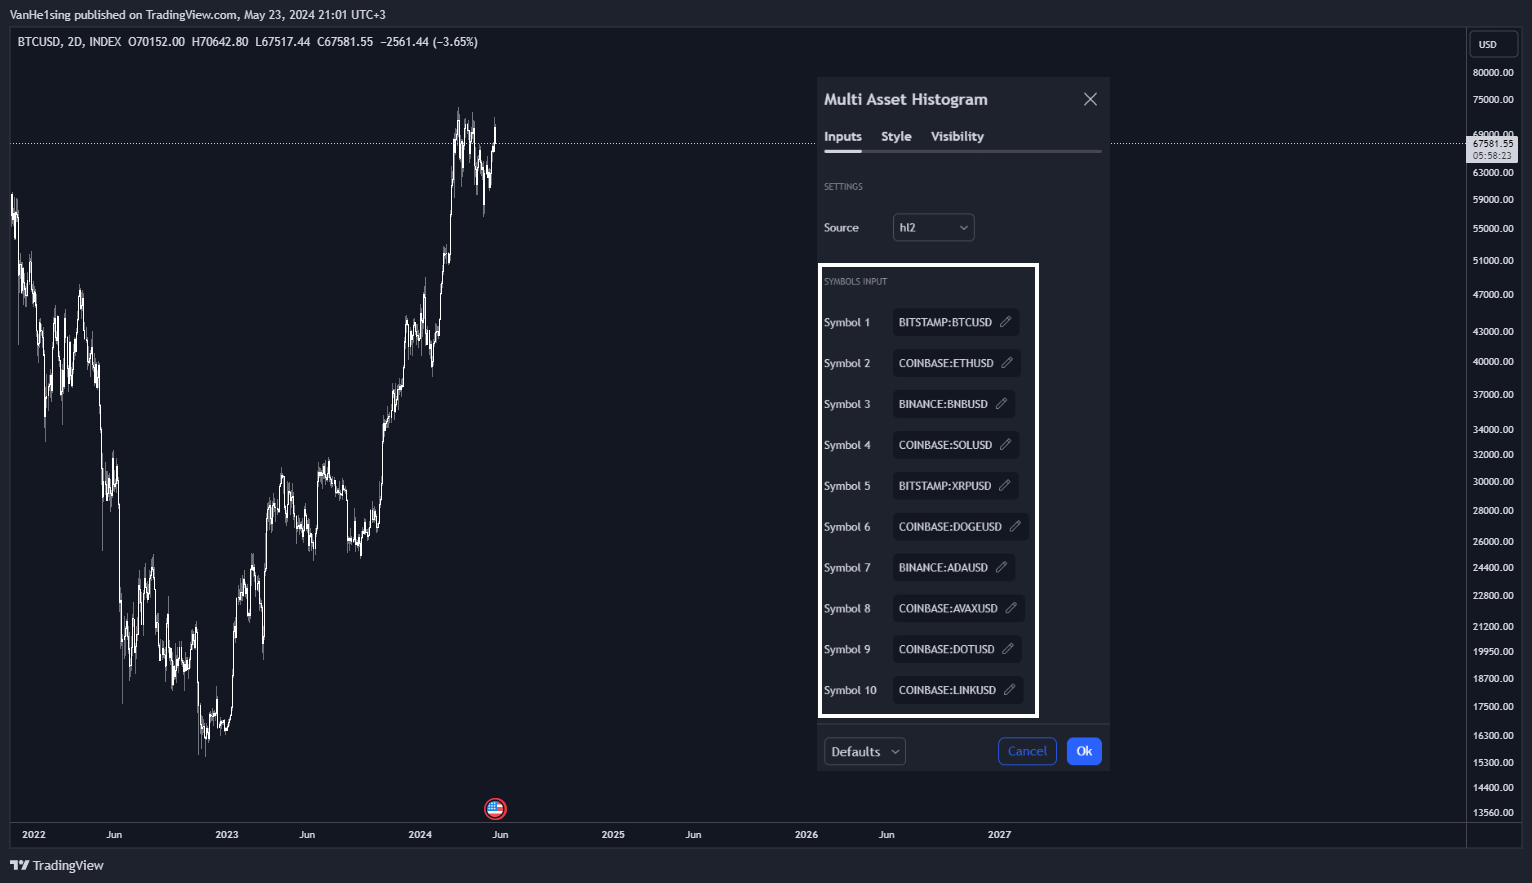Click the TradingView logo at bottom left
The image size is (1532, 883).
click(x=57, y=866)
